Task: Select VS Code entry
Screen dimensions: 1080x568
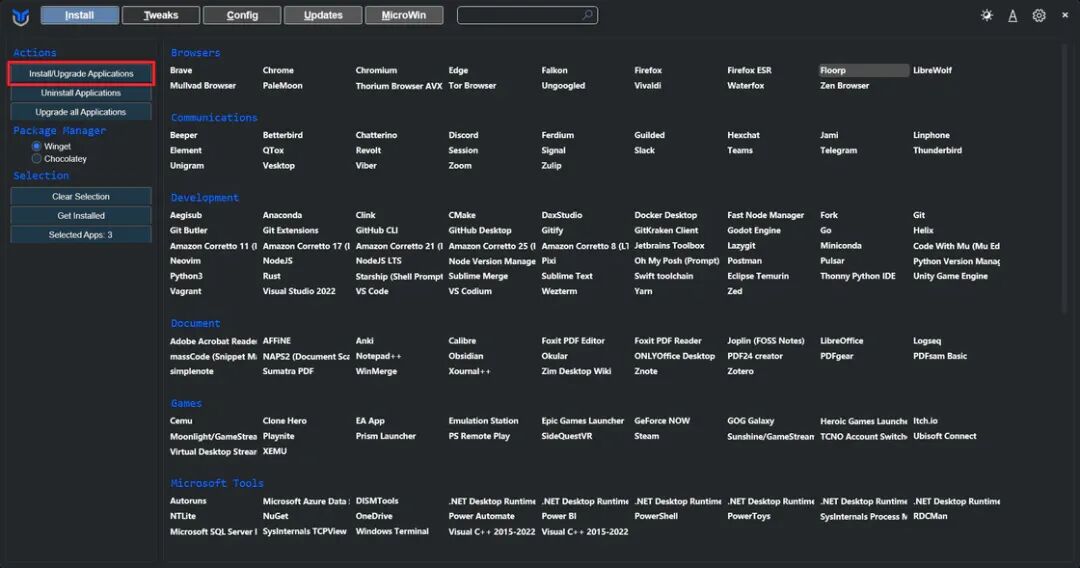Action: click(372, 291)
